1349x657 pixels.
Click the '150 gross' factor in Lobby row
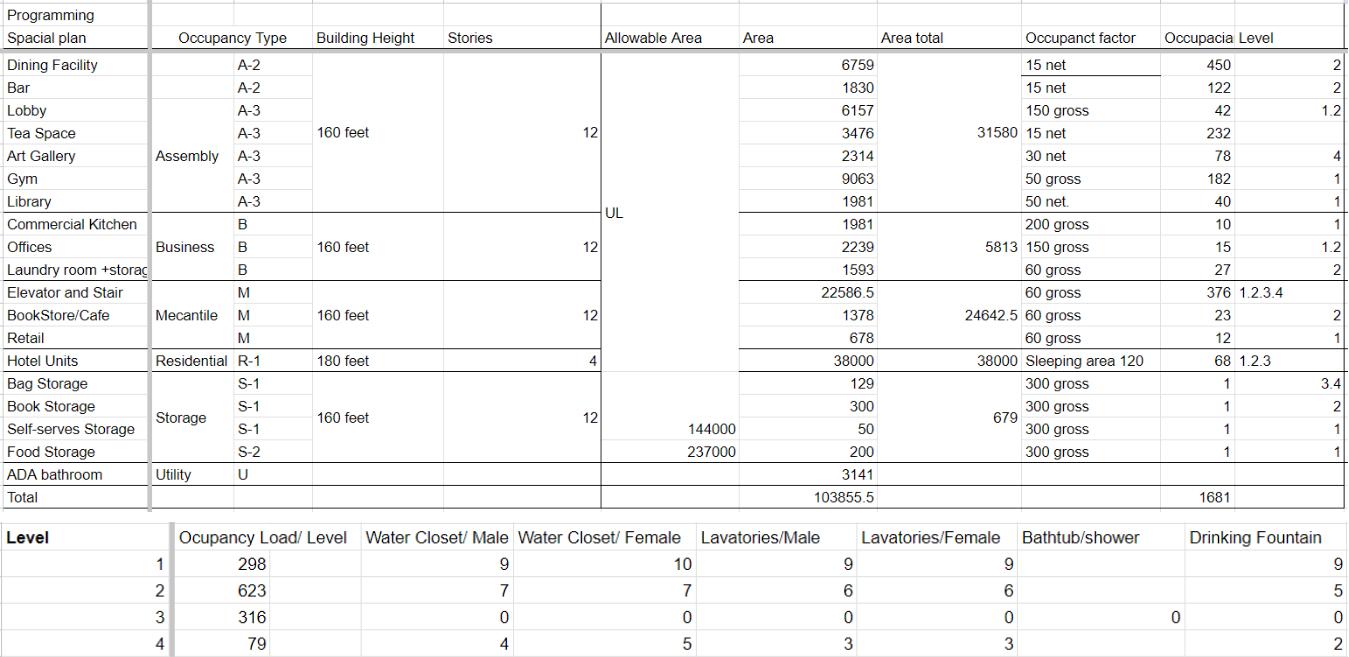pyautogui.click(x=1091, y=111)
